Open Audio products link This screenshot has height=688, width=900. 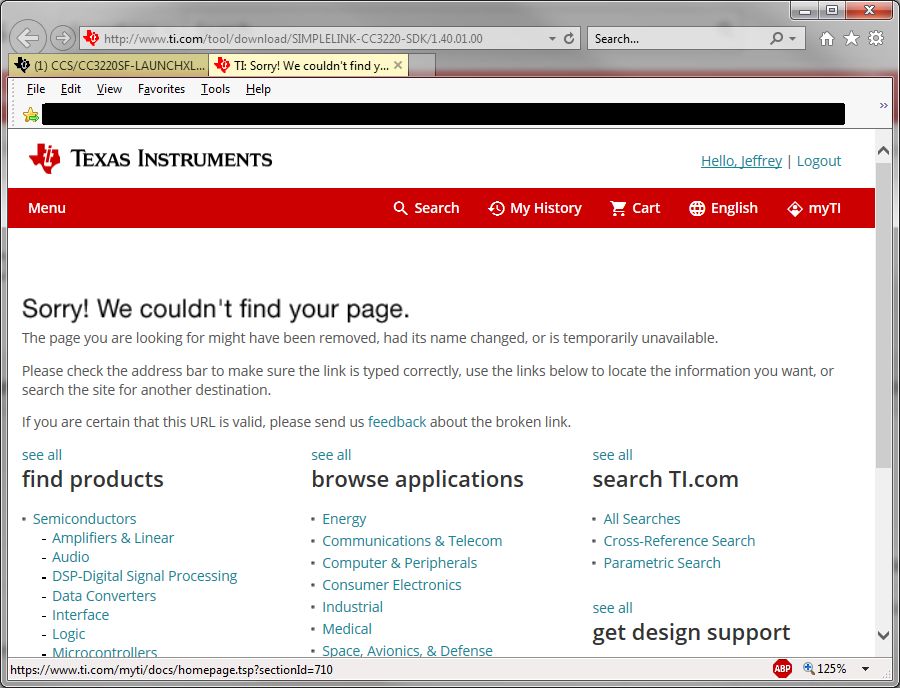tap(71, 557)
